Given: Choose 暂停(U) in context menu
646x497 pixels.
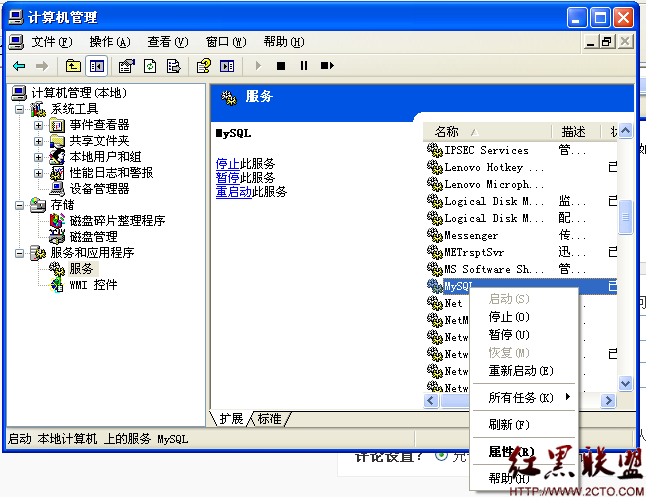Looking at the screenshot, I should 524,334.
